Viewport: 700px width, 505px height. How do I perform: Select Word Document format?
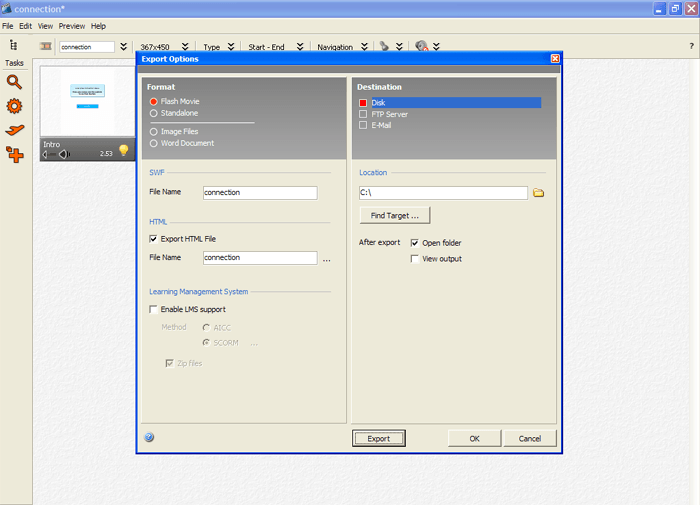(x=154, y=143)
